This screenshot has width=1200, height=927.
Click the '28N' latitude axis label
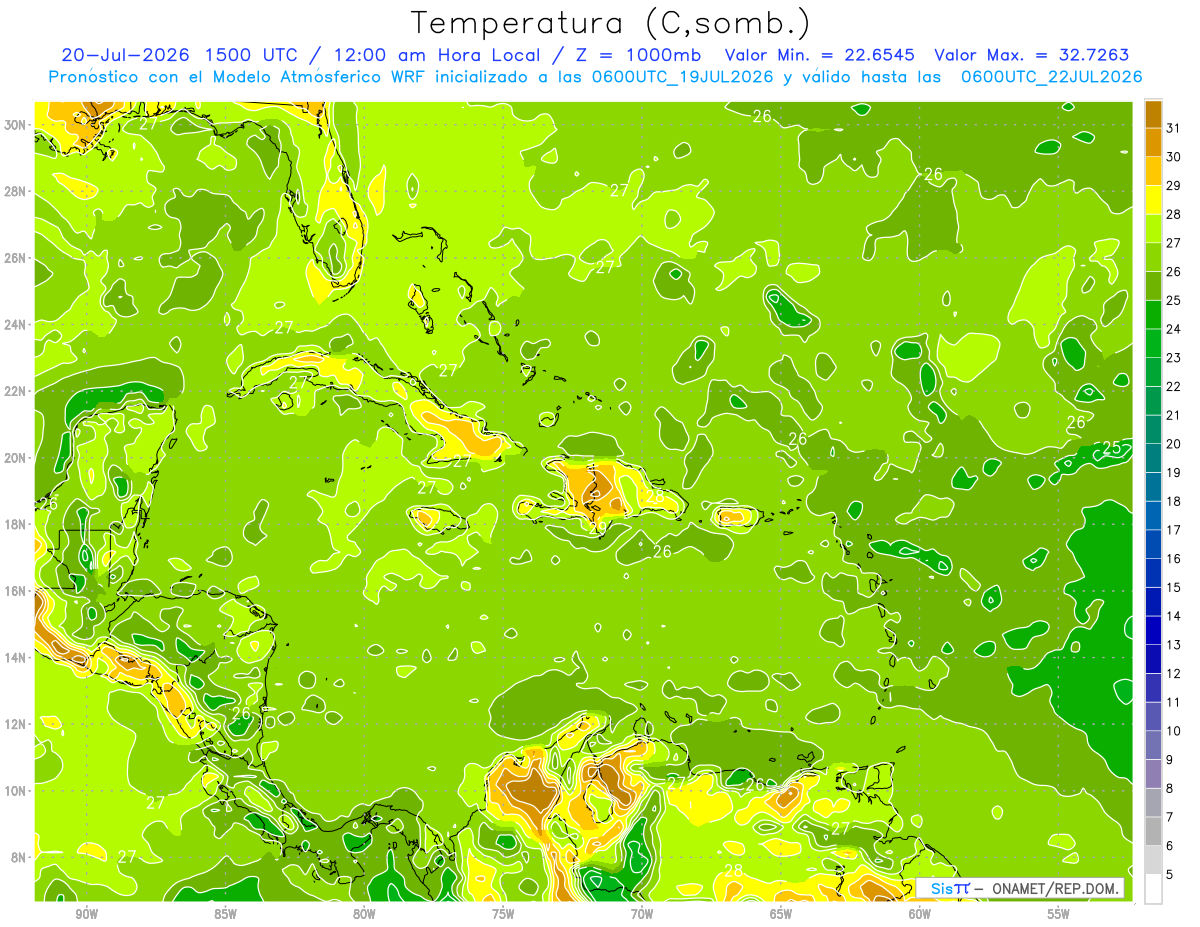17,191
